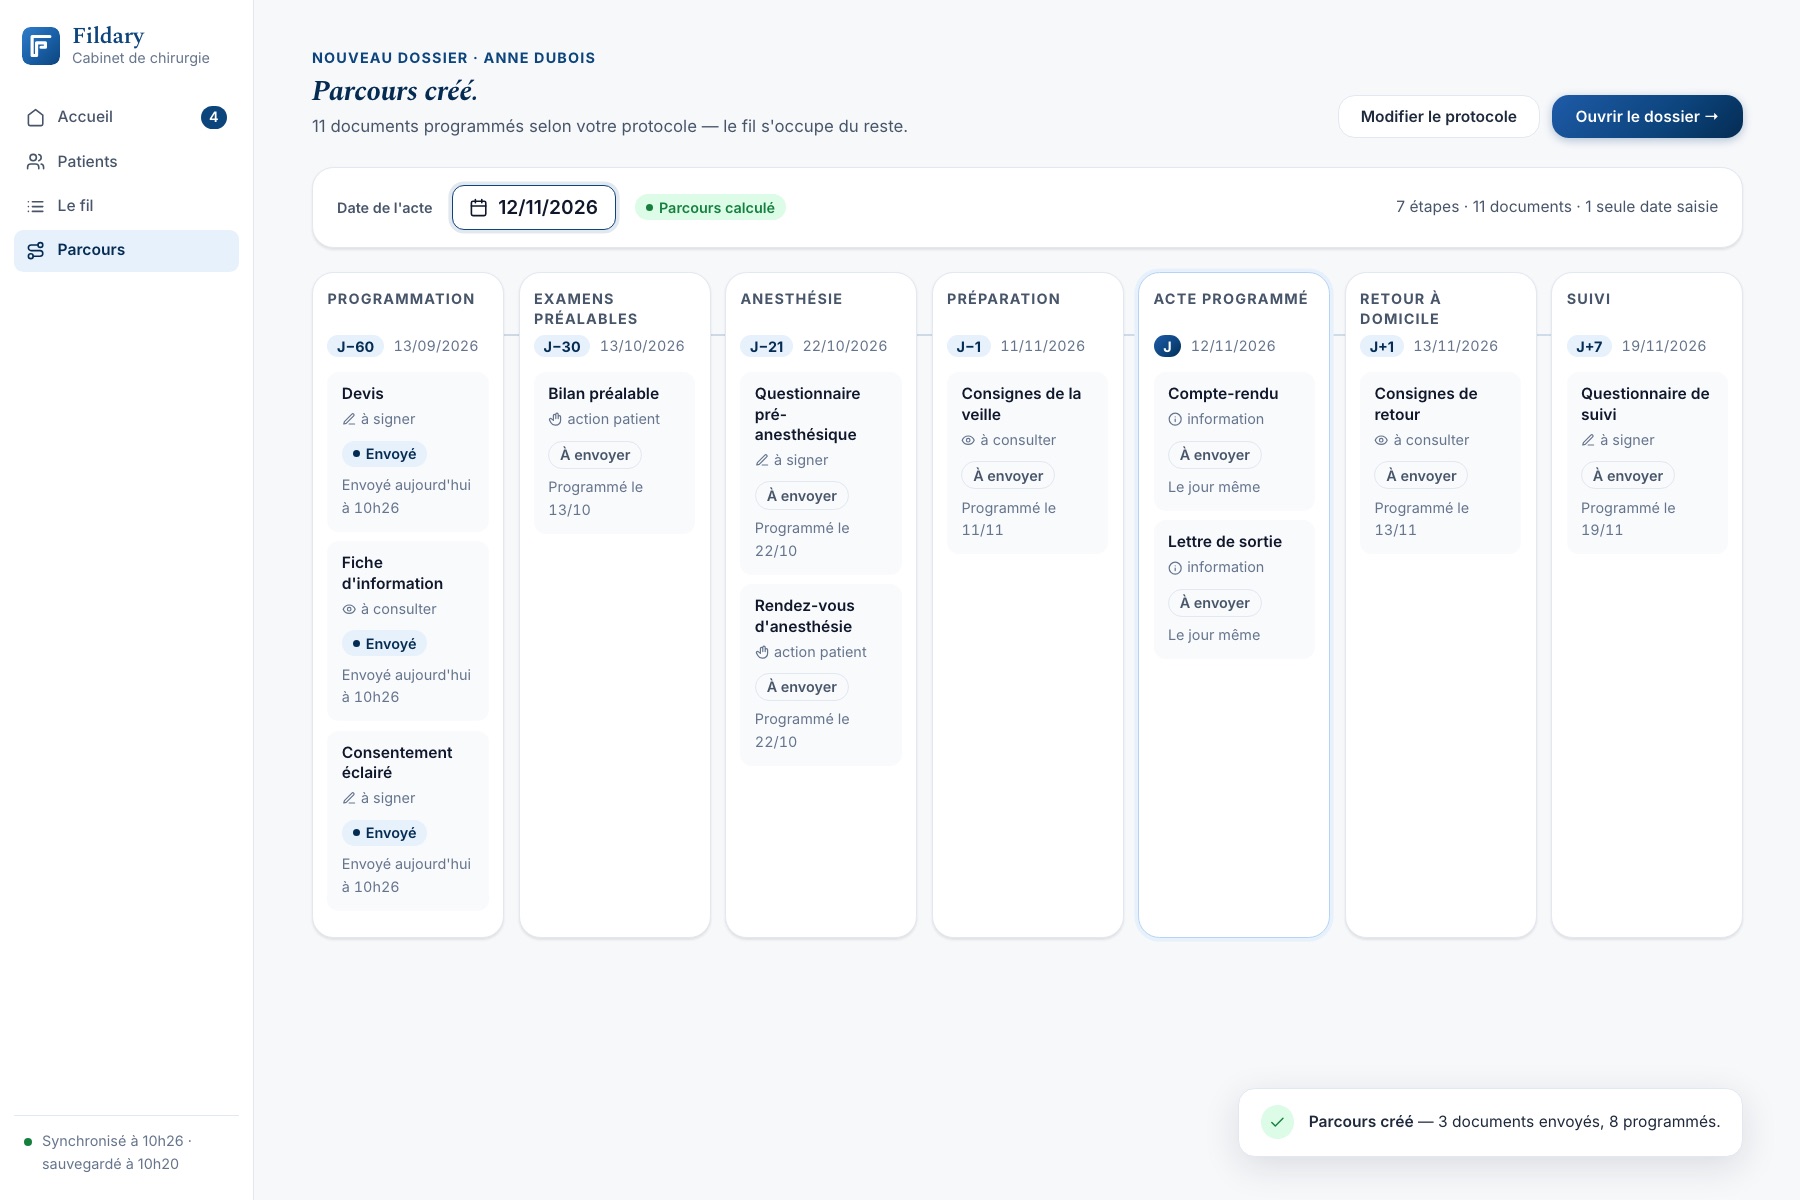Click the info icon under Lettre de sortie

(1175, 568)
